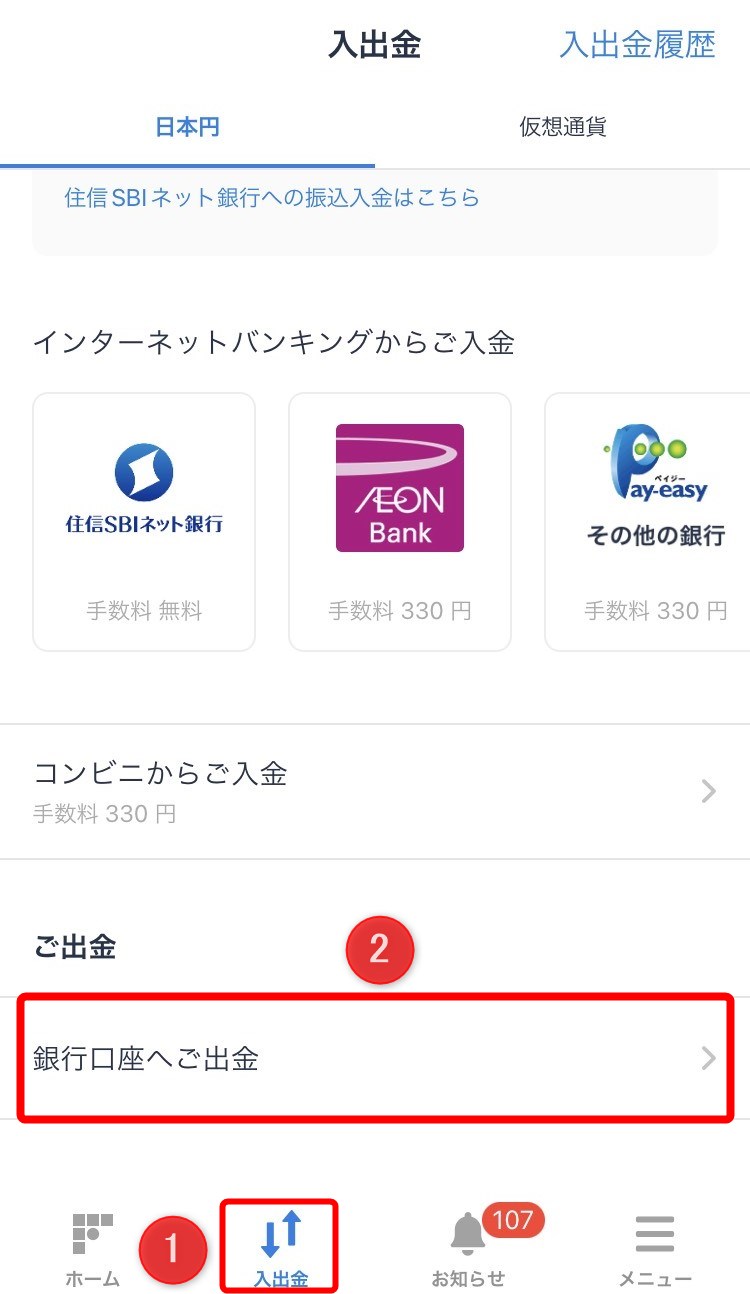Viewport: 750px width, 1294px height.
Task: Select the 日本円 tab
Action: tap(187, 127)
